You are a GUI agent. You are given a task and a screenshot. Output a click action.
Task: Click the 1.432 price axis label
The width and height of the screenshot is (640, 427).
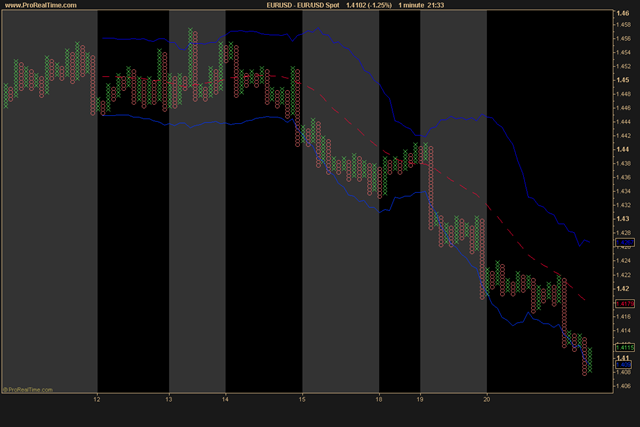[x=624, y=205]
